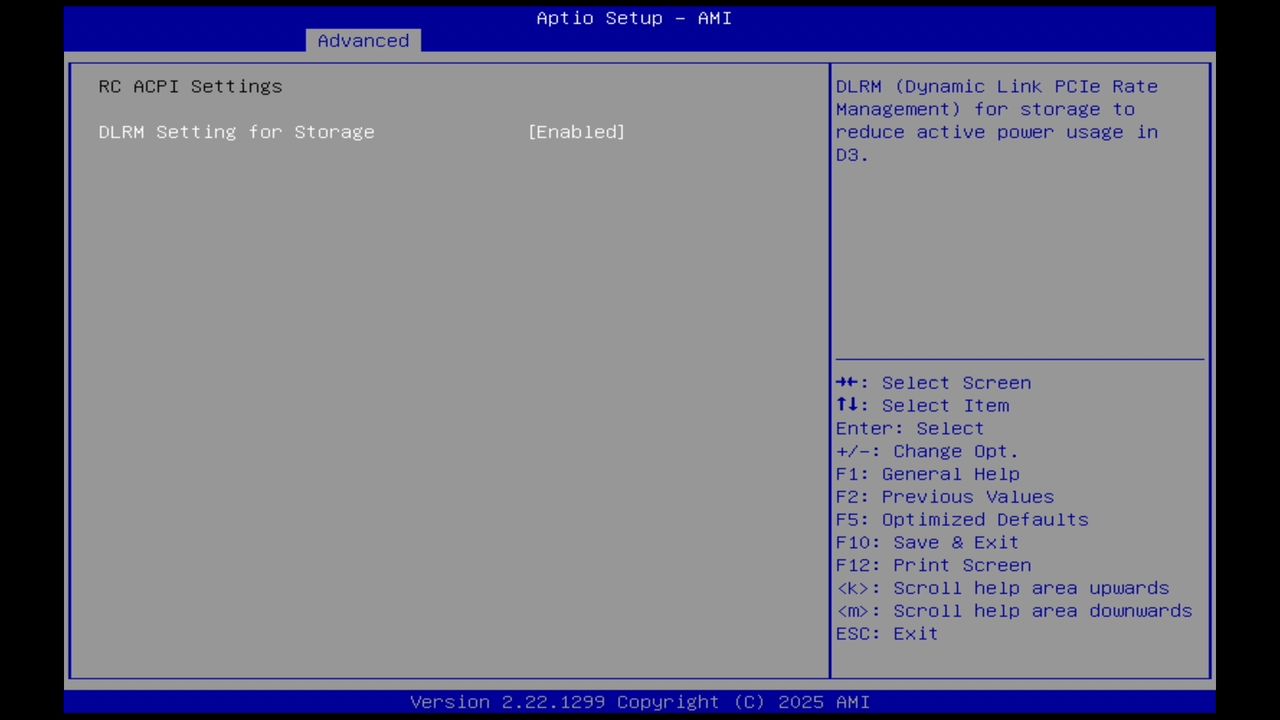Click the Change Opt. legend entry
This screenshot has width=1280, height=720.
(927, 451)
